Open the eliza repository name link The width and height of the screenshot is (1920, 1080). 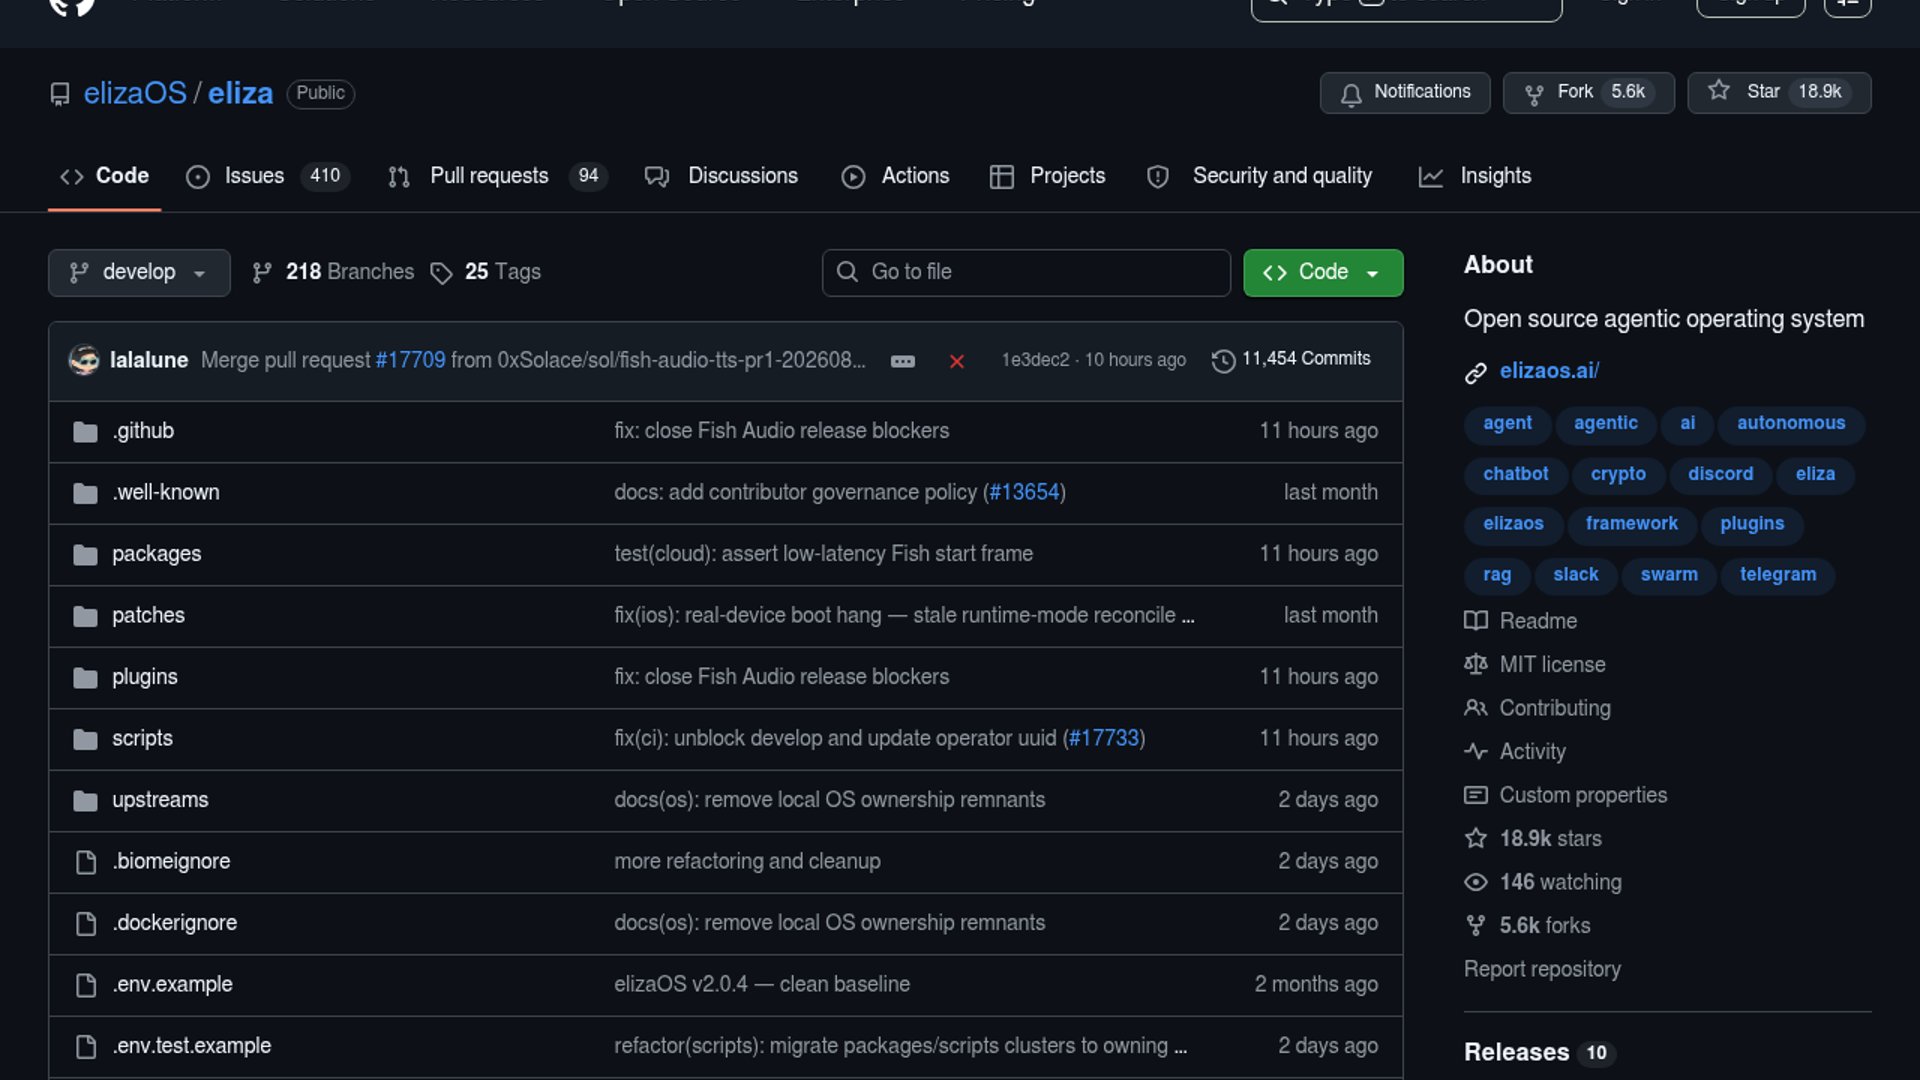click(240, 93)
